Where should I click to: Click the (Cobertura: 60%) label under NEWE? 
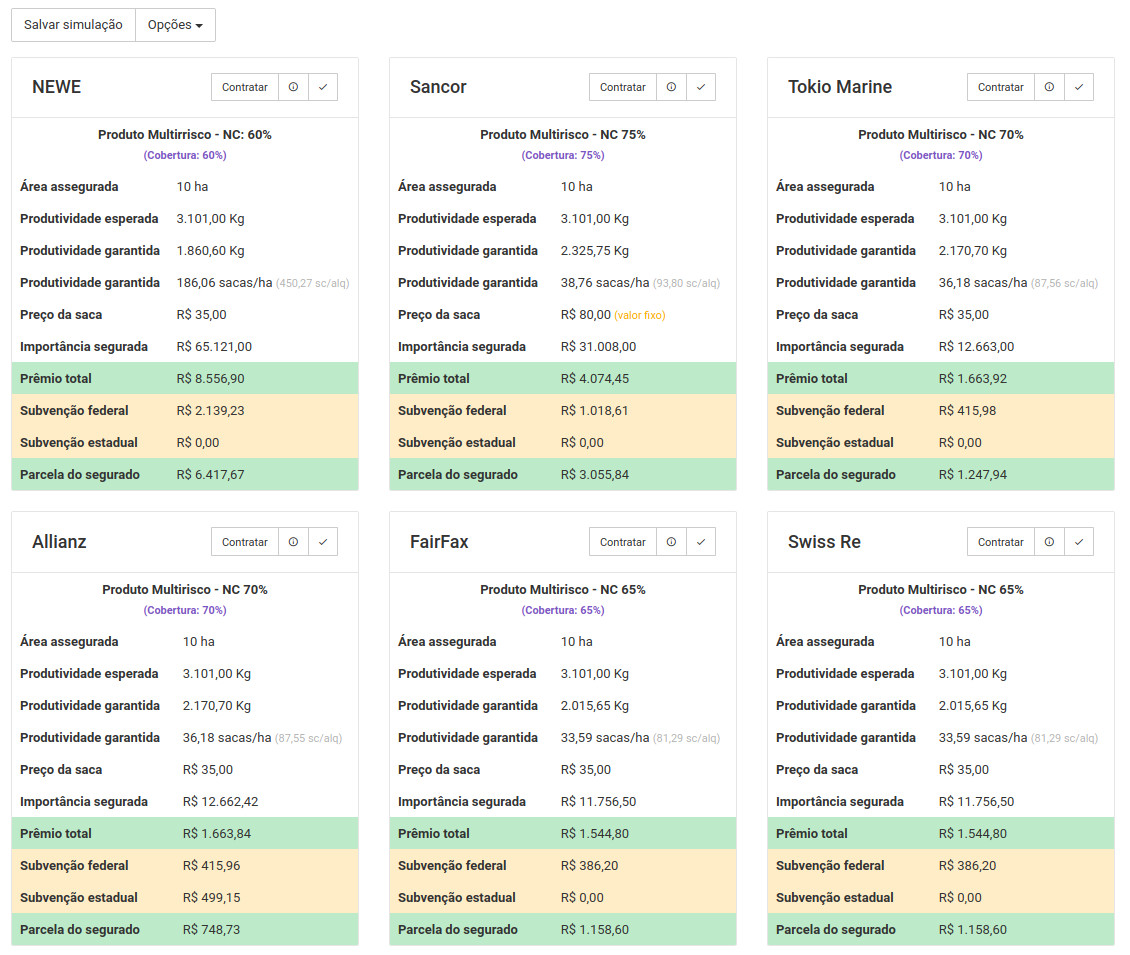185,155
